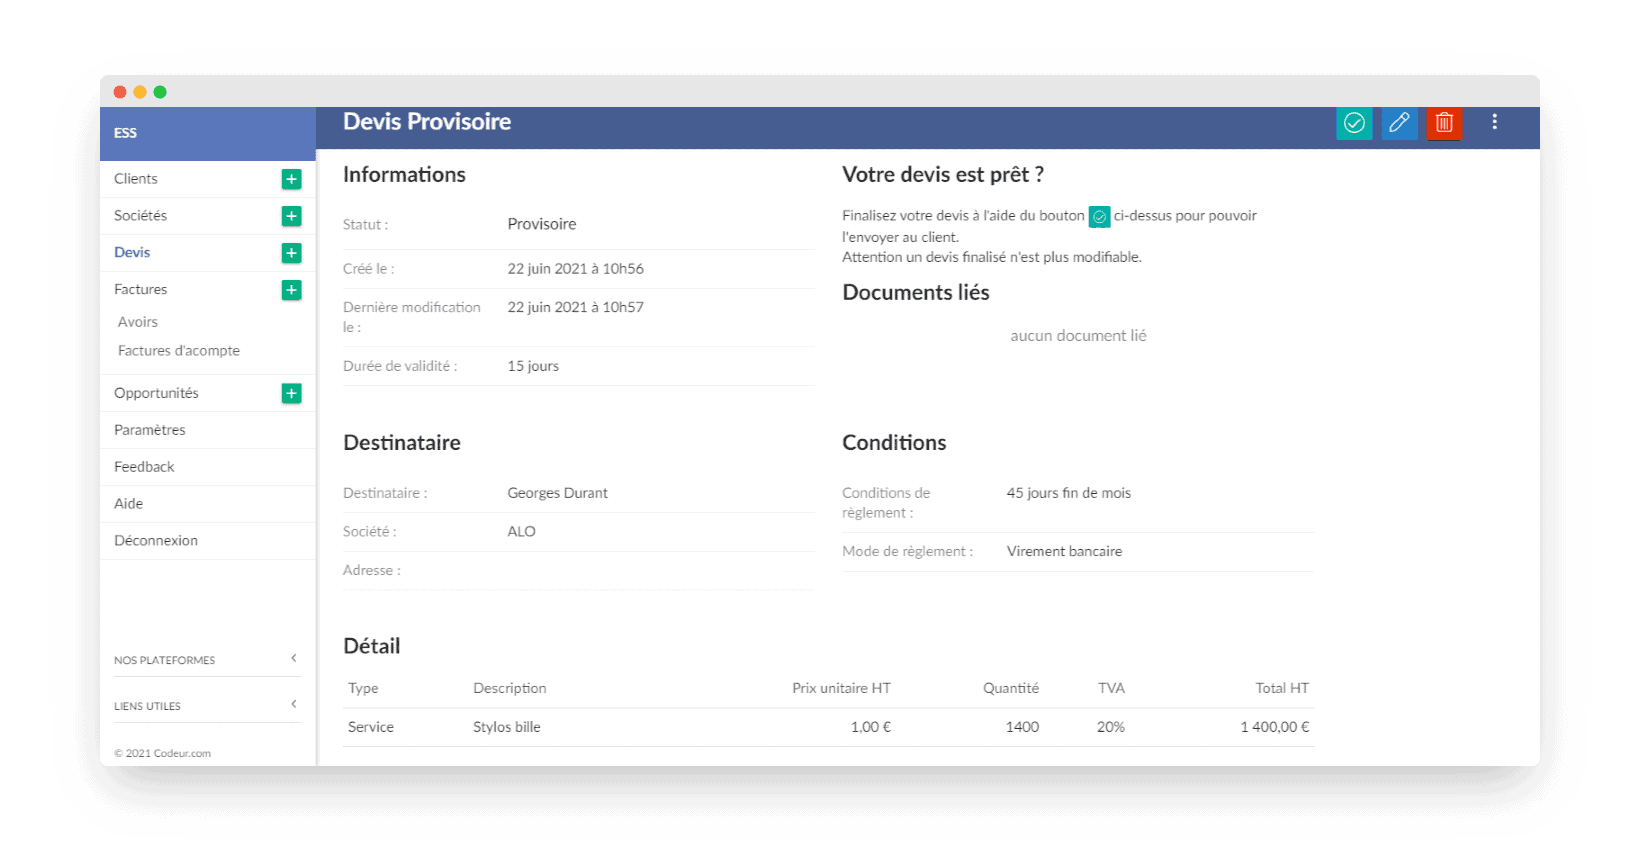Image resolution: width=1640 pixels, height=841 pixels.
Task: Click the 45 jours fin de mois value
Action: 1069,493
